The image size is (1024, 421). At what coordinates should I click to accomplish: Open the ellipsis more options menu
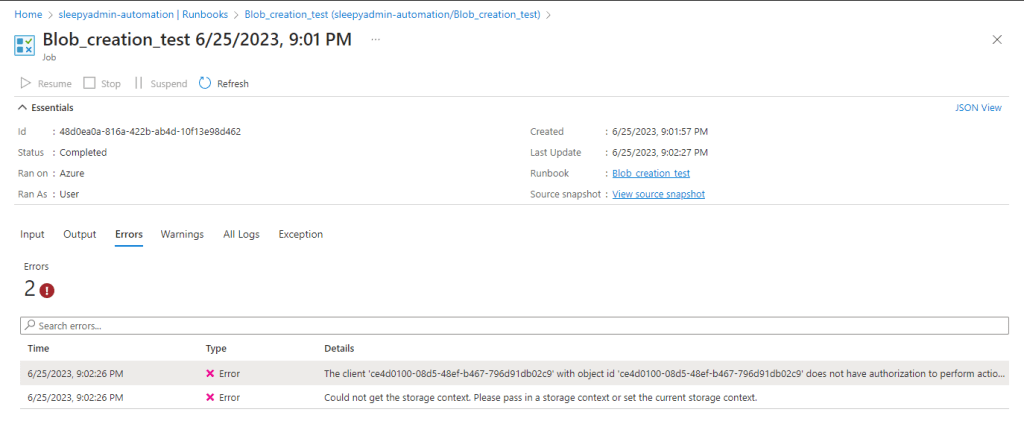tap(376, 39)
